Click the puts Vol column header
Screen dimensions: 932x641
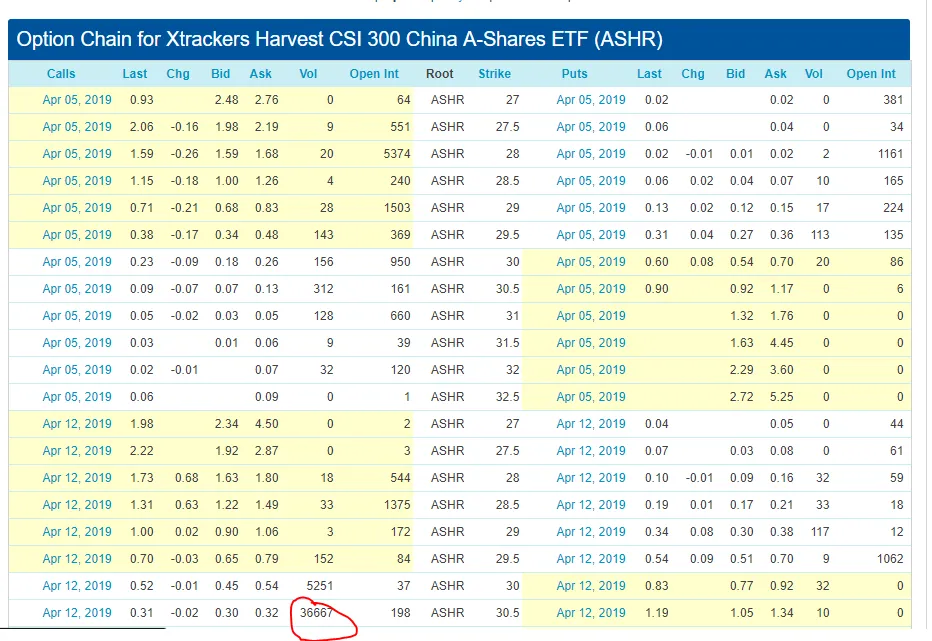pyautogui.click(x=814, y=74)
